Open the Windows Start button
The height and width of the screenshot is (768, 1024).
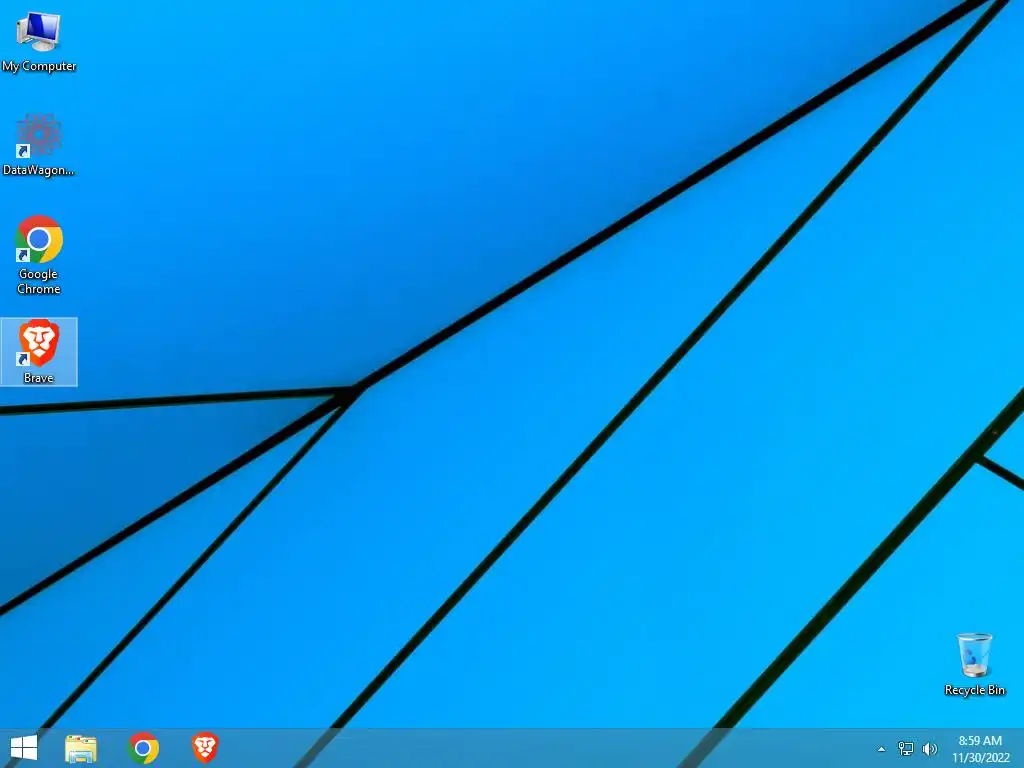(24, 748)
